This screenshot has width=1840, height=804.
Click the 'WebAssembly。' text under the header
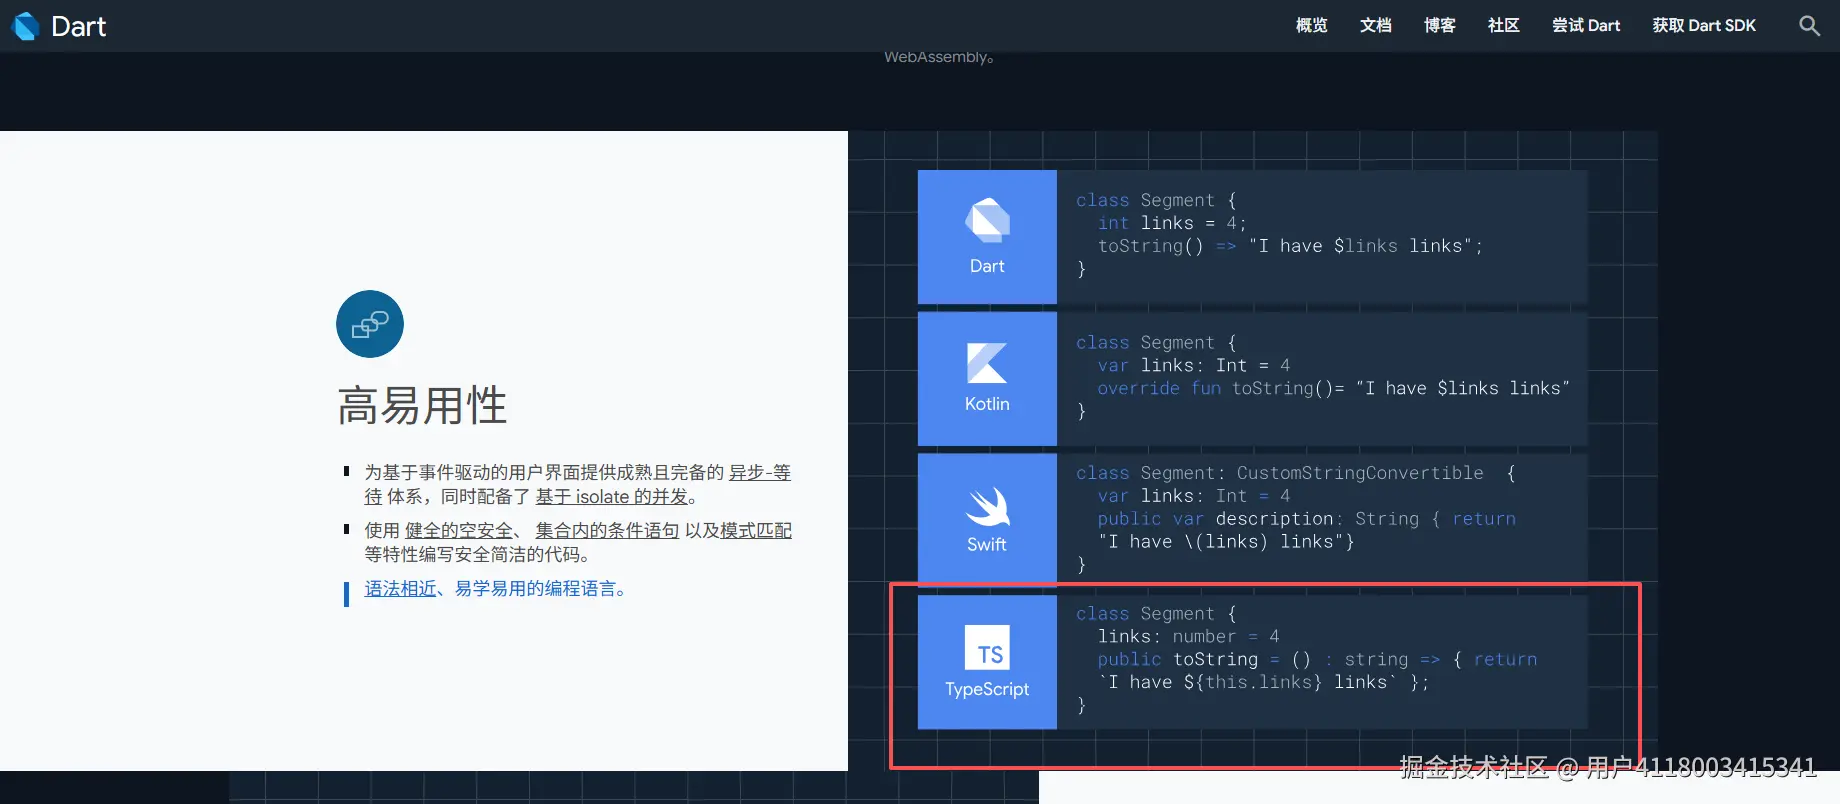(x=939, y=57)
